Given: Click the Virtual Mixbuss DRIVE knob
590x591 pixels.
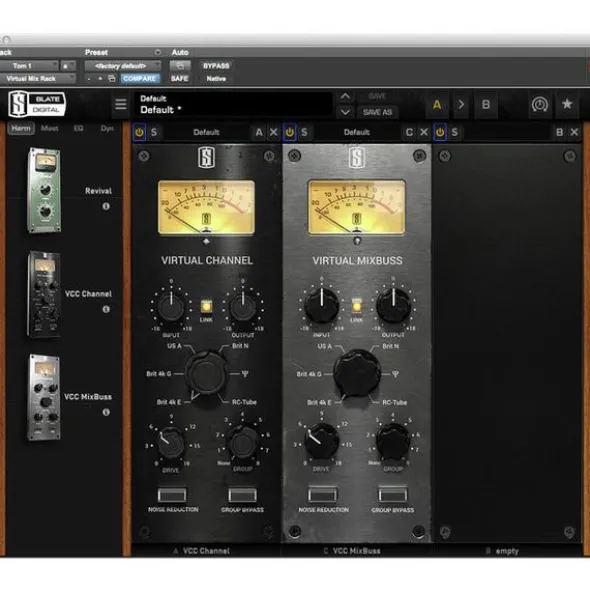Looking at the screenshot, I should (321, 441).
